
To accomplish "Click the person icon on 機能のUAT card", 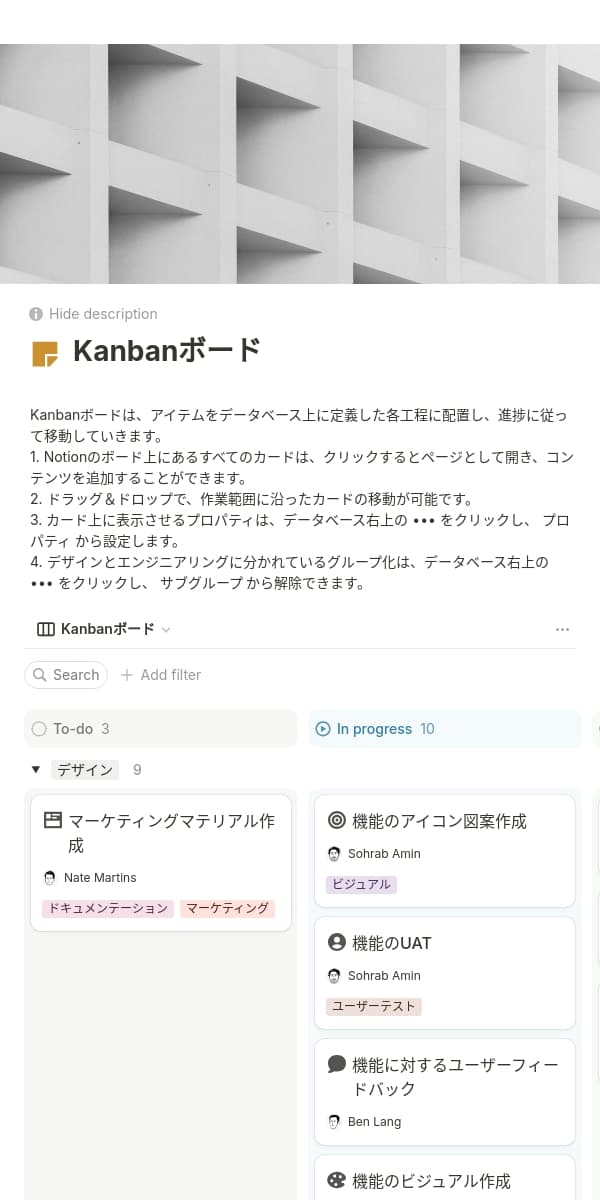I will click(x=337, y=943).
